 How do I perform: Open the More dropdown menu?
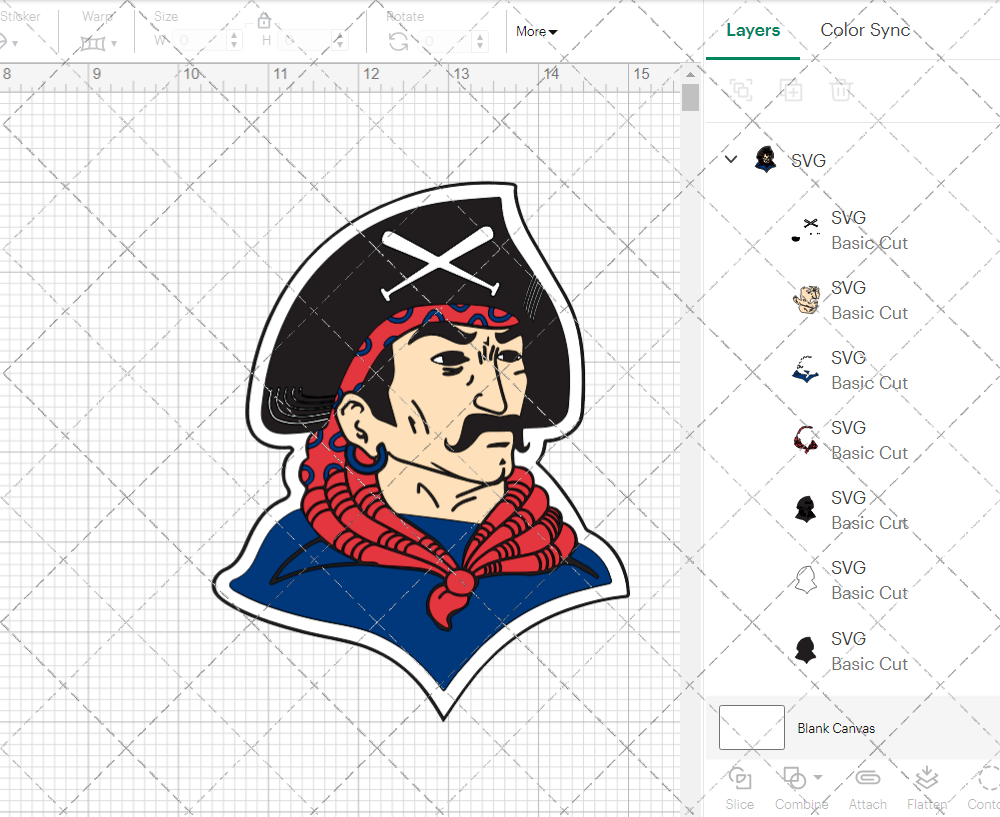click(536, 31)
